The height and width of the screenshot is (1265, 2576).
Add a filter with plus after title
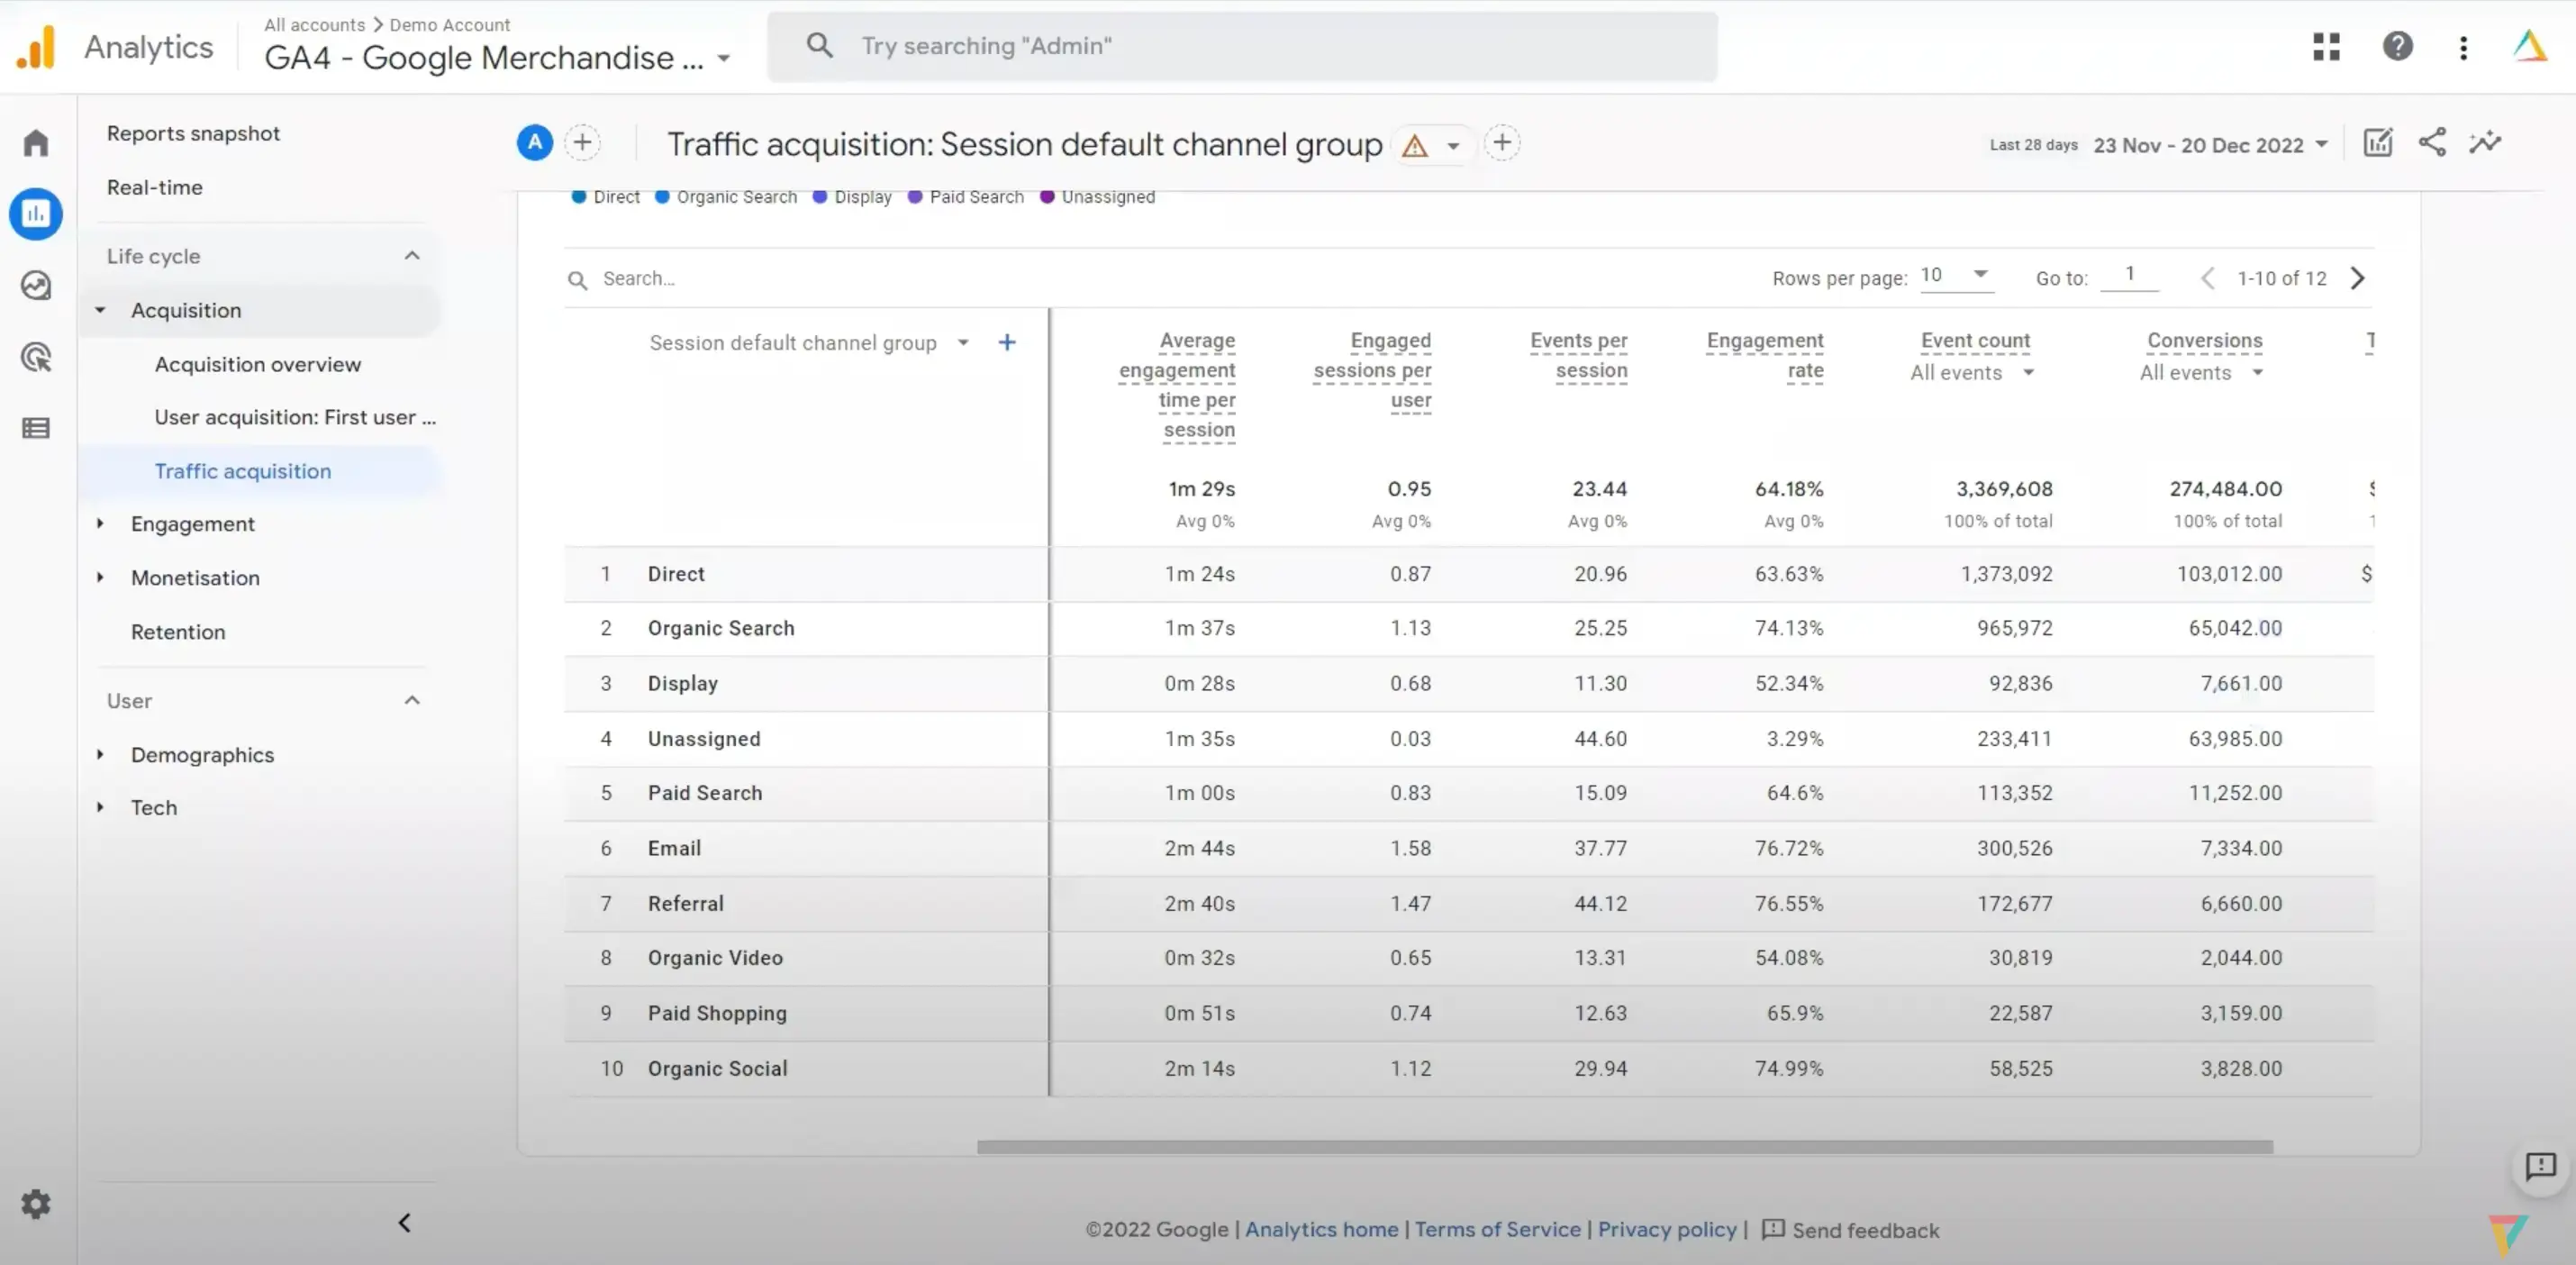pyautogui.click(x=1502, y=143)
